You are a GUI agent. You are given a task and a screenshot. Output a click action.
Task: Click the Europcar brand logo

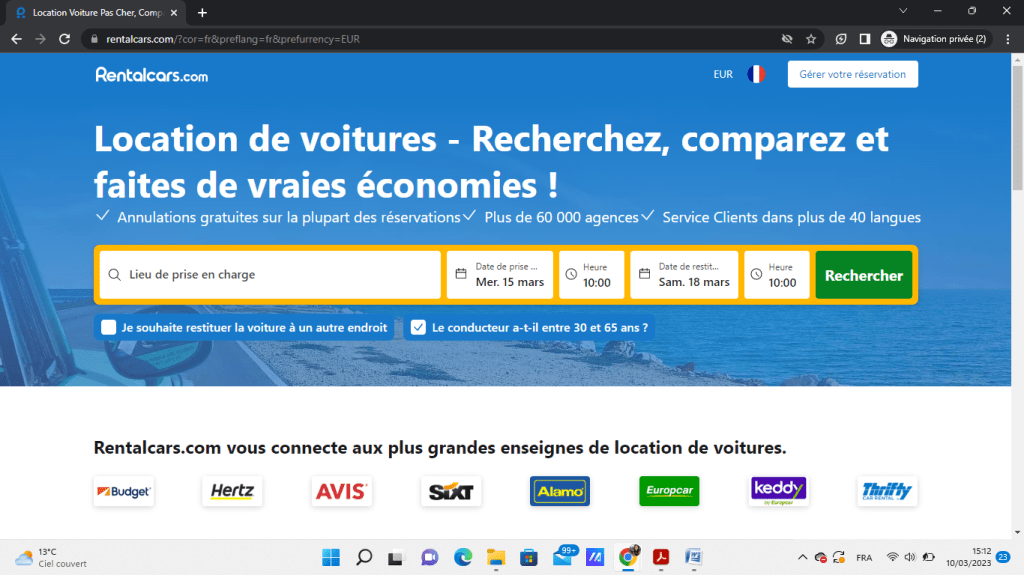click(x=669, y=491)
